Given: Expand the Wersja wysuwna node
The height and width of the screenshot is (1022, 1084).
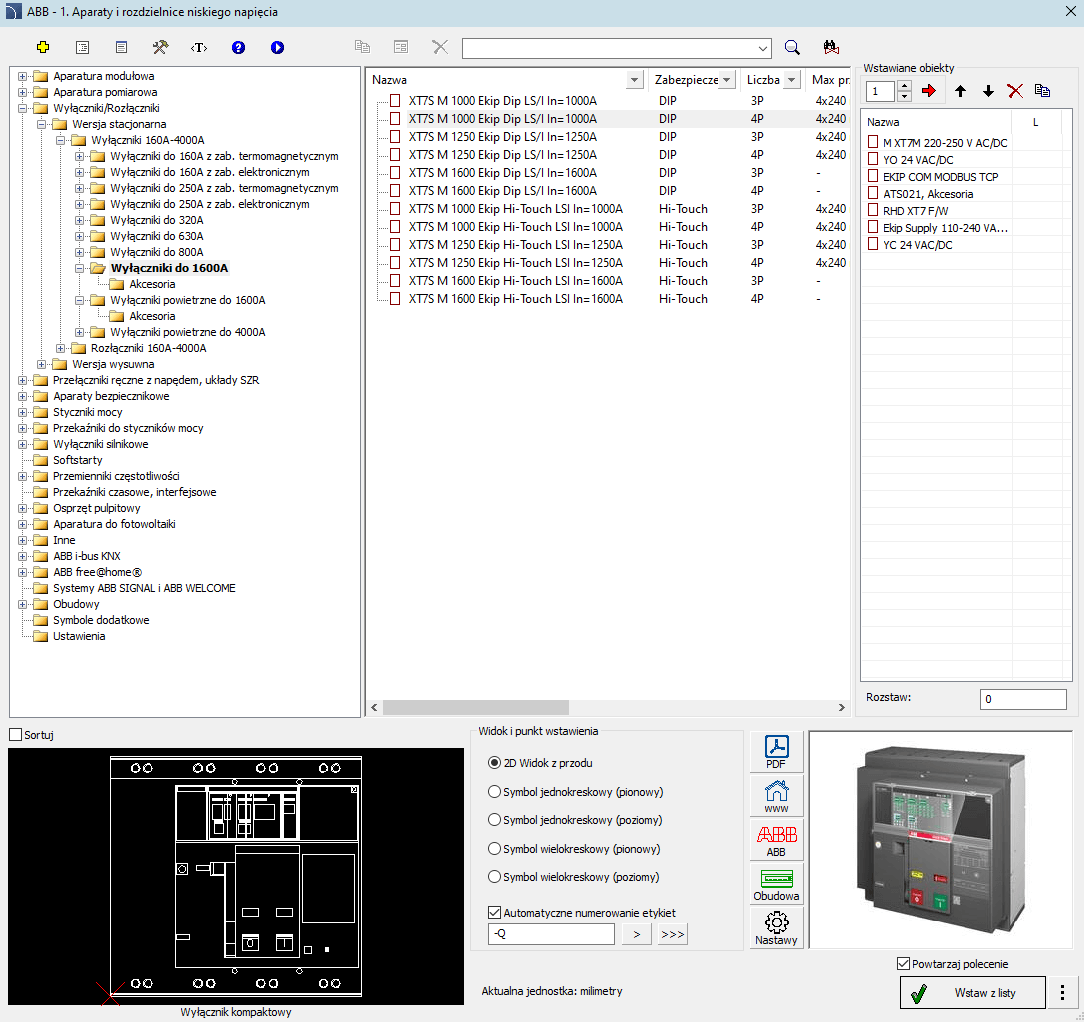Looking at the screenshot, I should [x=41, y=364].
